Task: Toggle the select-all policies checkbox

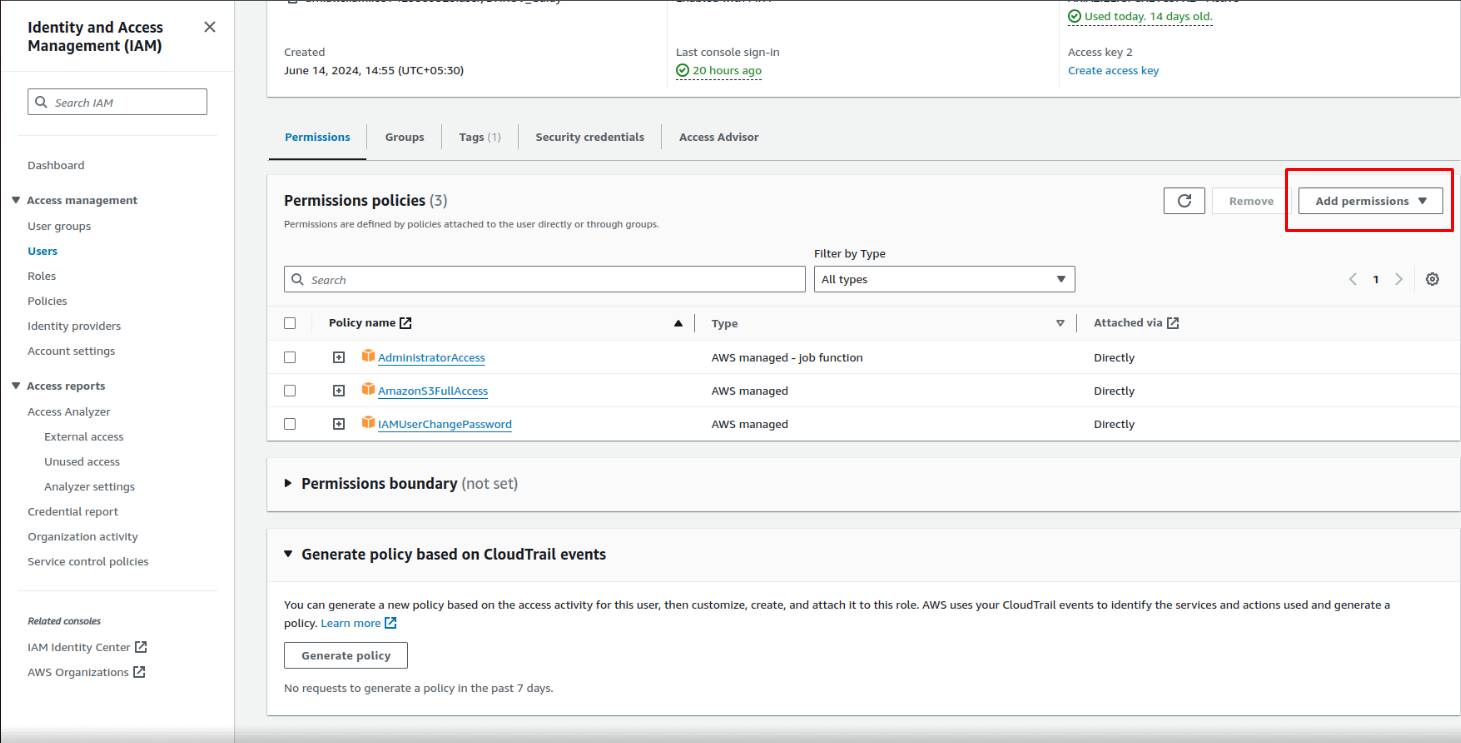Action: point(290,323)
